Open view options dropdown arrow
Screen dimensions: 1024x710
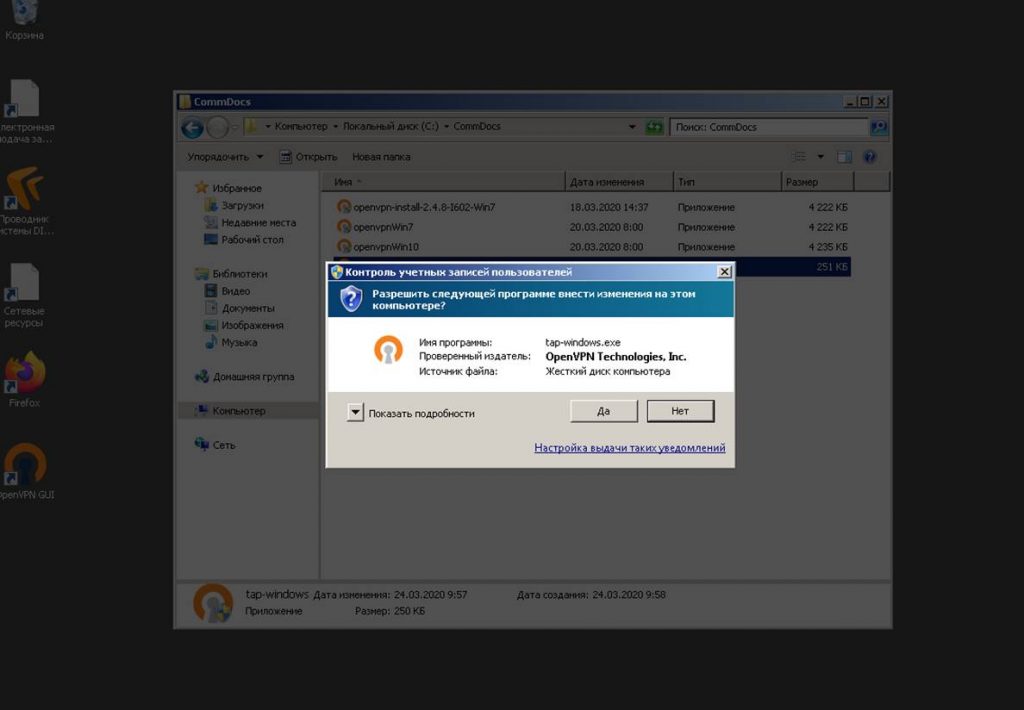pos(820,157)
